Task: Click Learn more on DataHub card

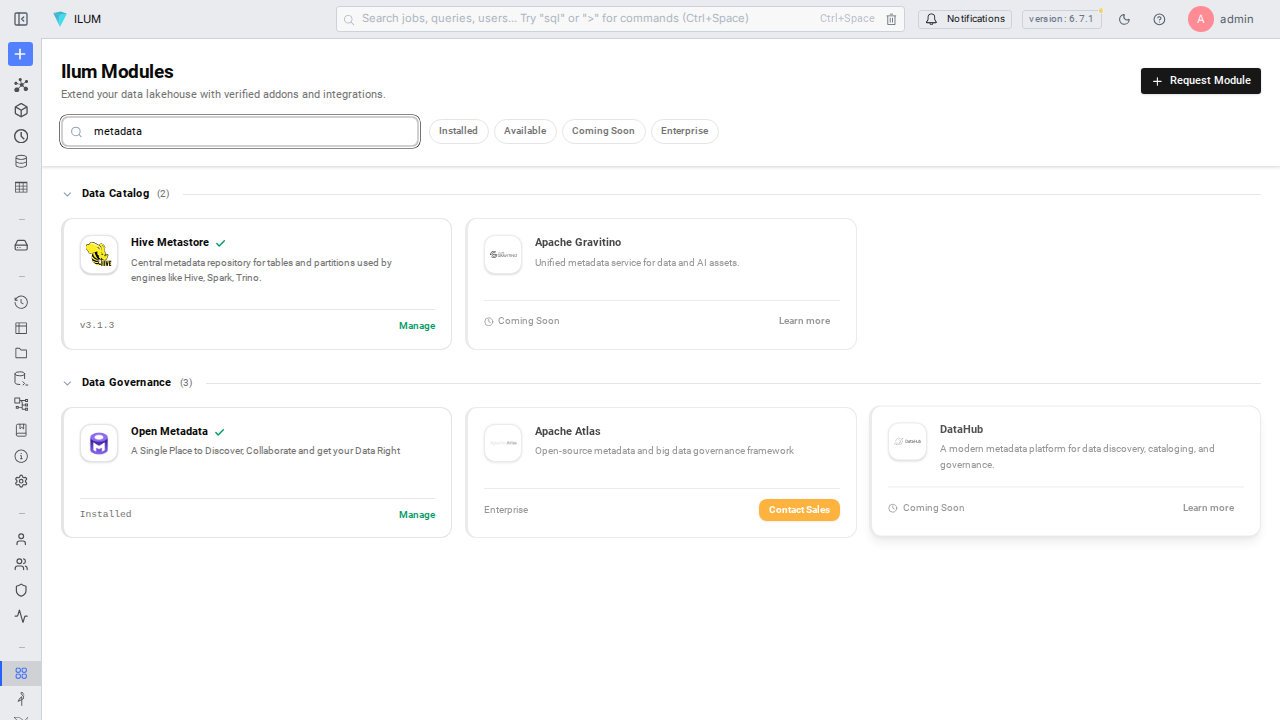Action: (x=1208, y=508)
